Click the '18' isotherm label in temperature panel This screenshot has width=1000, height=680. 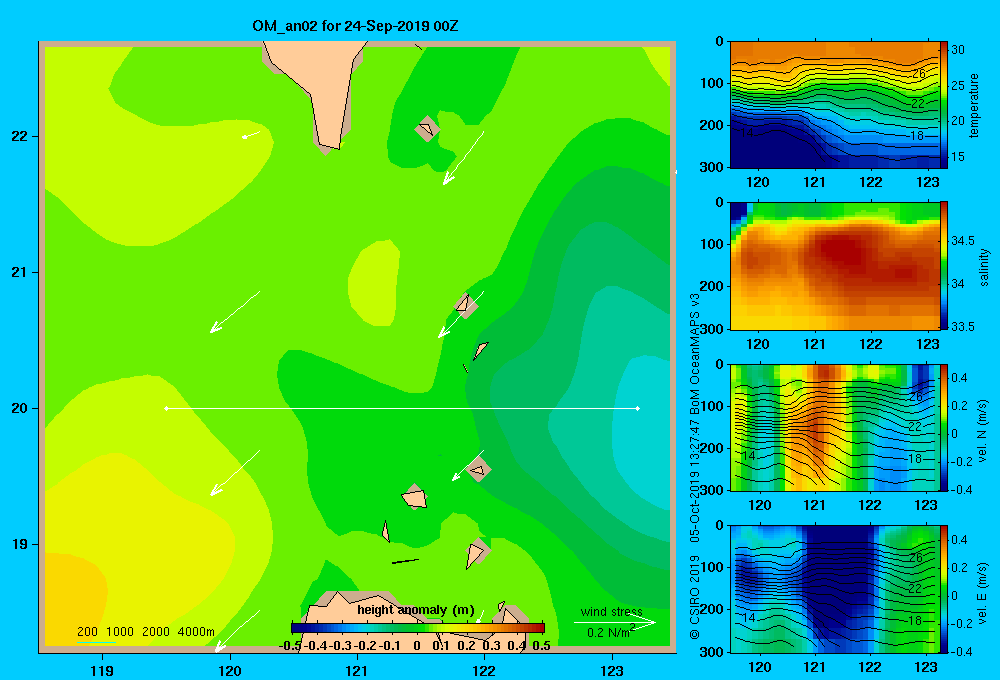point(916,135)
